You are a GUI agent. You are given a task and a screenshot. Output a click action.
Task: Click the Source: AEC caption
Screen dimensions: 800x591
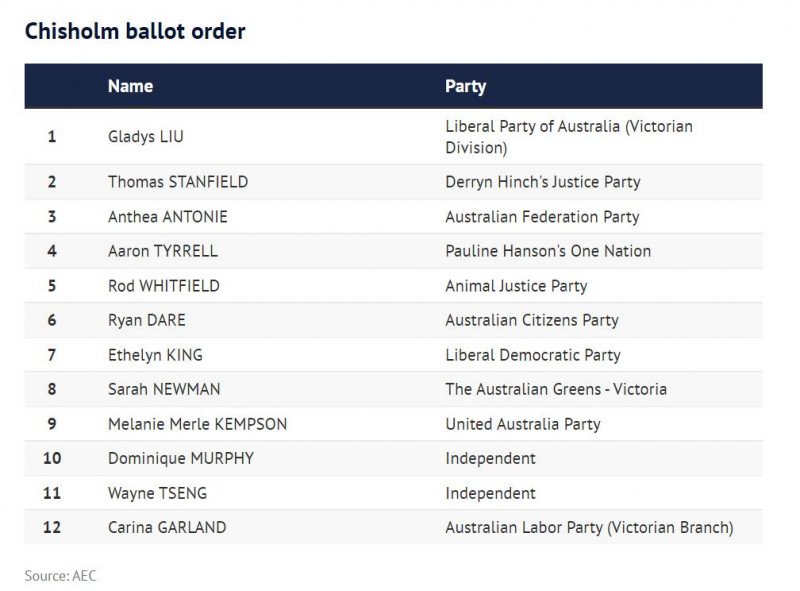[60, 576]
